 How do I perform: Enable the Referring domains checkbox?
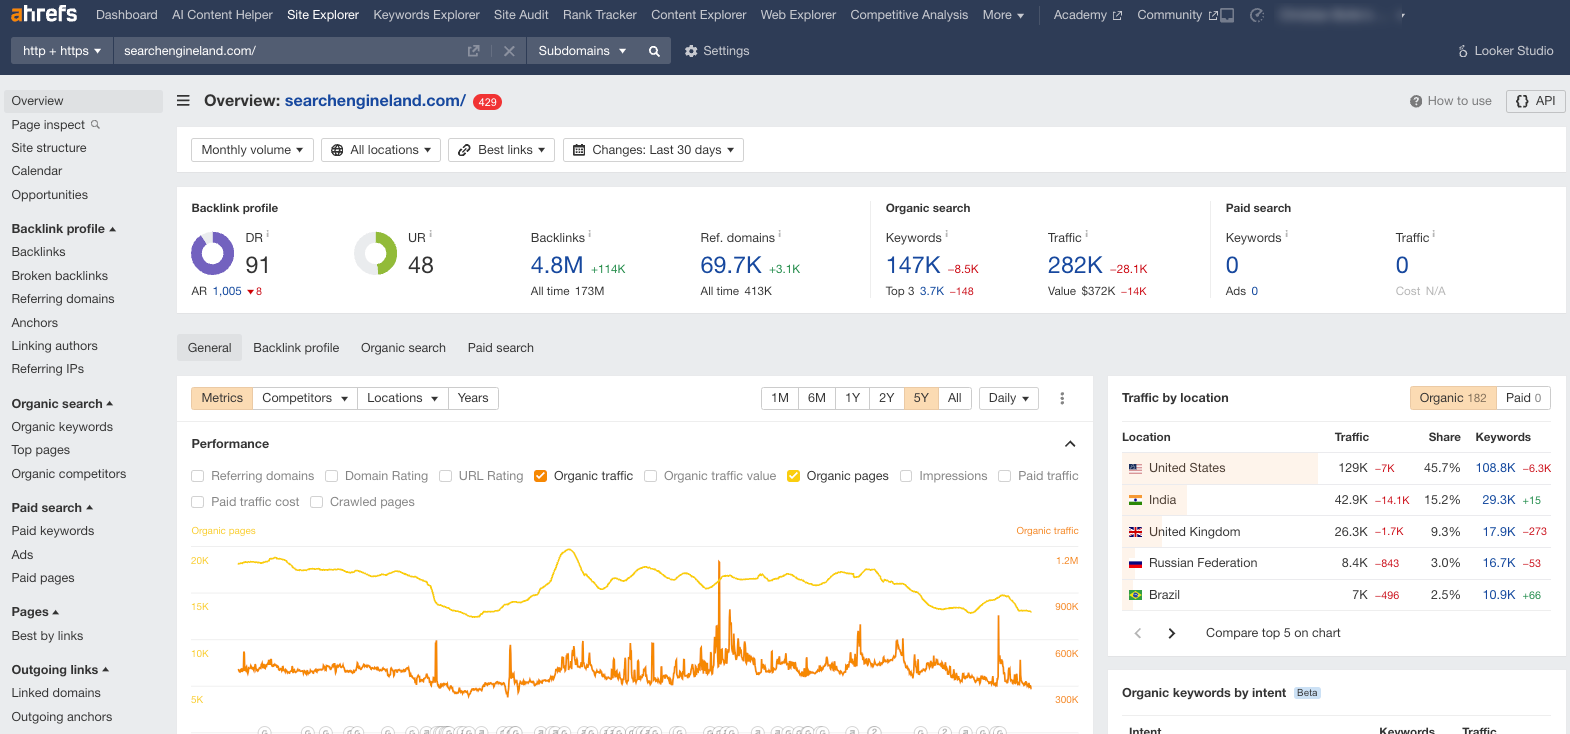click(198, 476)
